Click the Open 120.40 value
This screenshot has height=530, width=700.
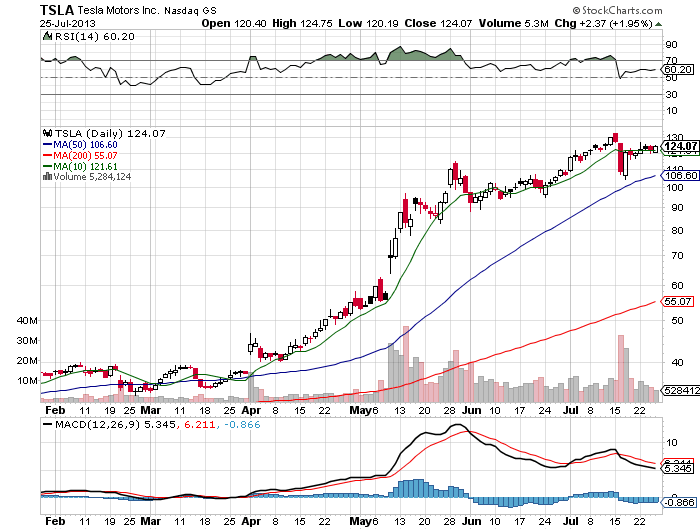pyautogui.click(x=234, y=24)
